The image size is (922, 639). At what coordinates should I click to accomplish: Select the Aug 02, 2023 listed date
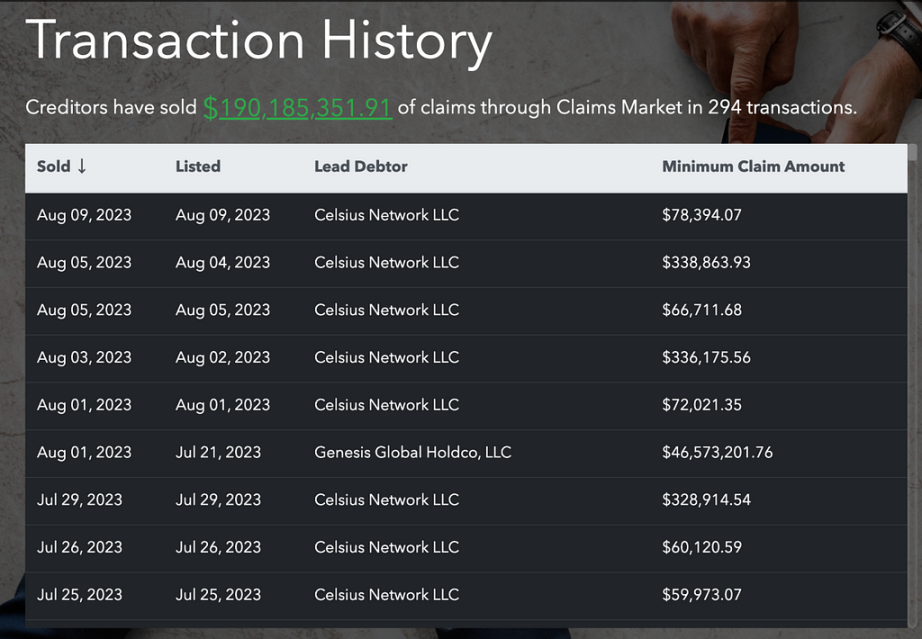pyautogui.click(x=223, y=358)
